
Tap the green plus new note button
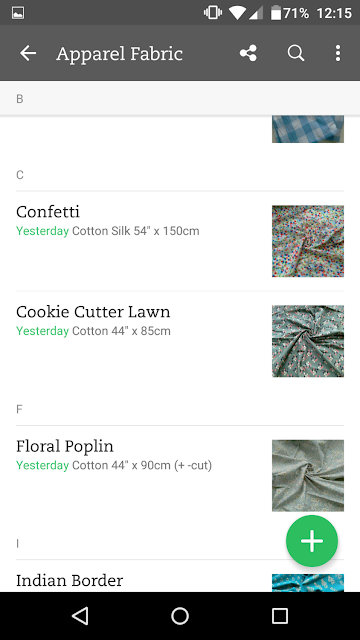tap(312, 541)
